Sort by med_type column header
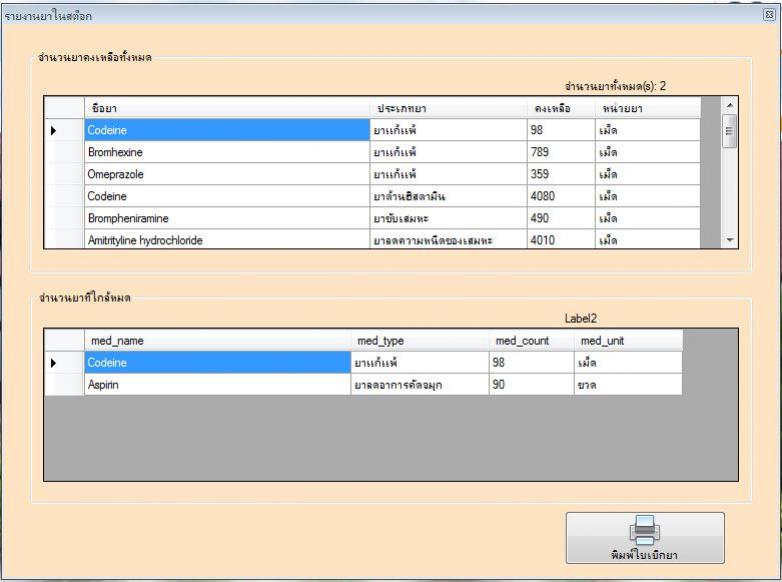Image resolution: width=782 pixels, height=582 pixels. pos(420,341)
